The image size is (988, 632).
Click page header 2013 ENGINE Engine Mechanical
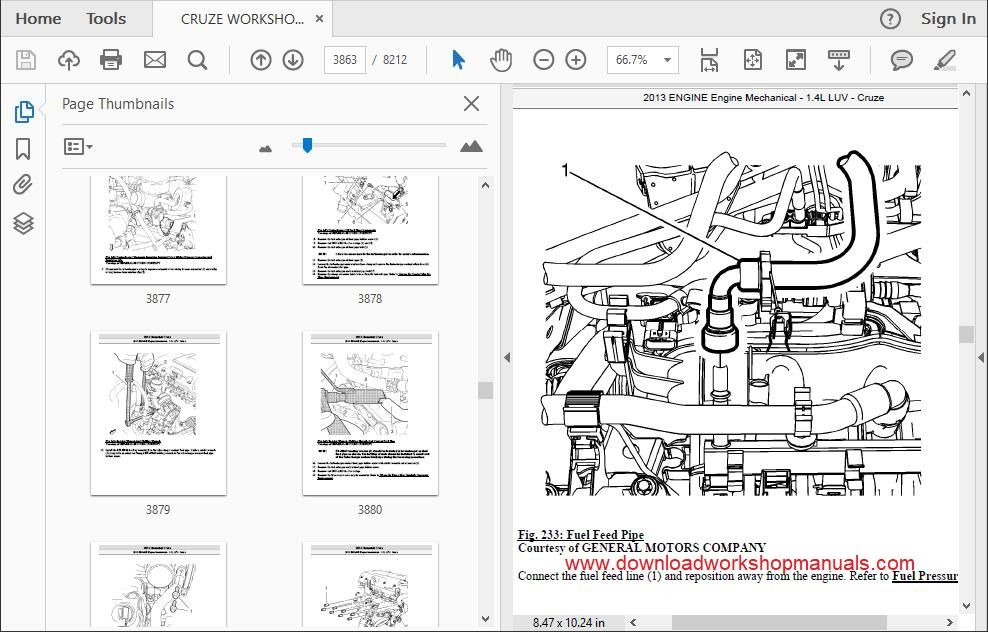[763, 98]
